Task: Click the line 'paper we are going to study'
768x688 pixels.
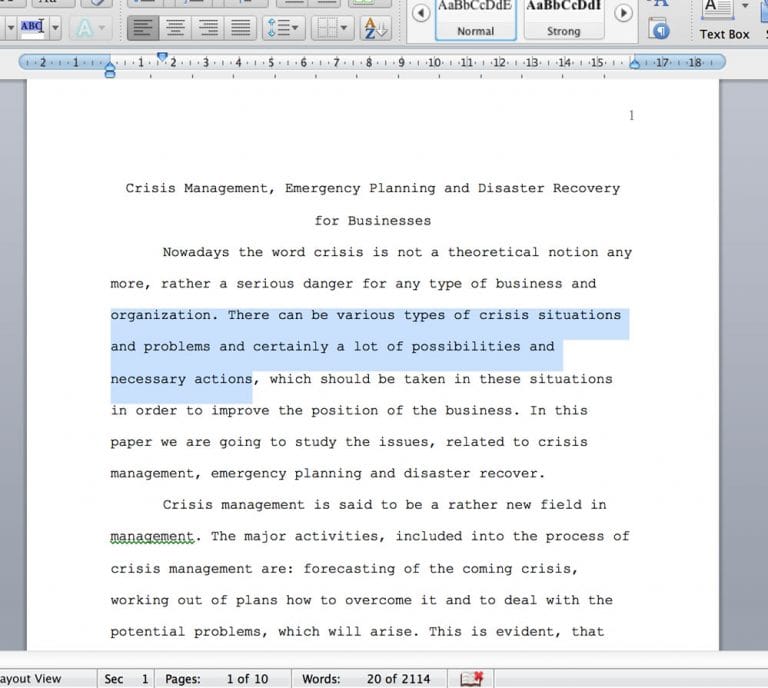Action: 349,442
